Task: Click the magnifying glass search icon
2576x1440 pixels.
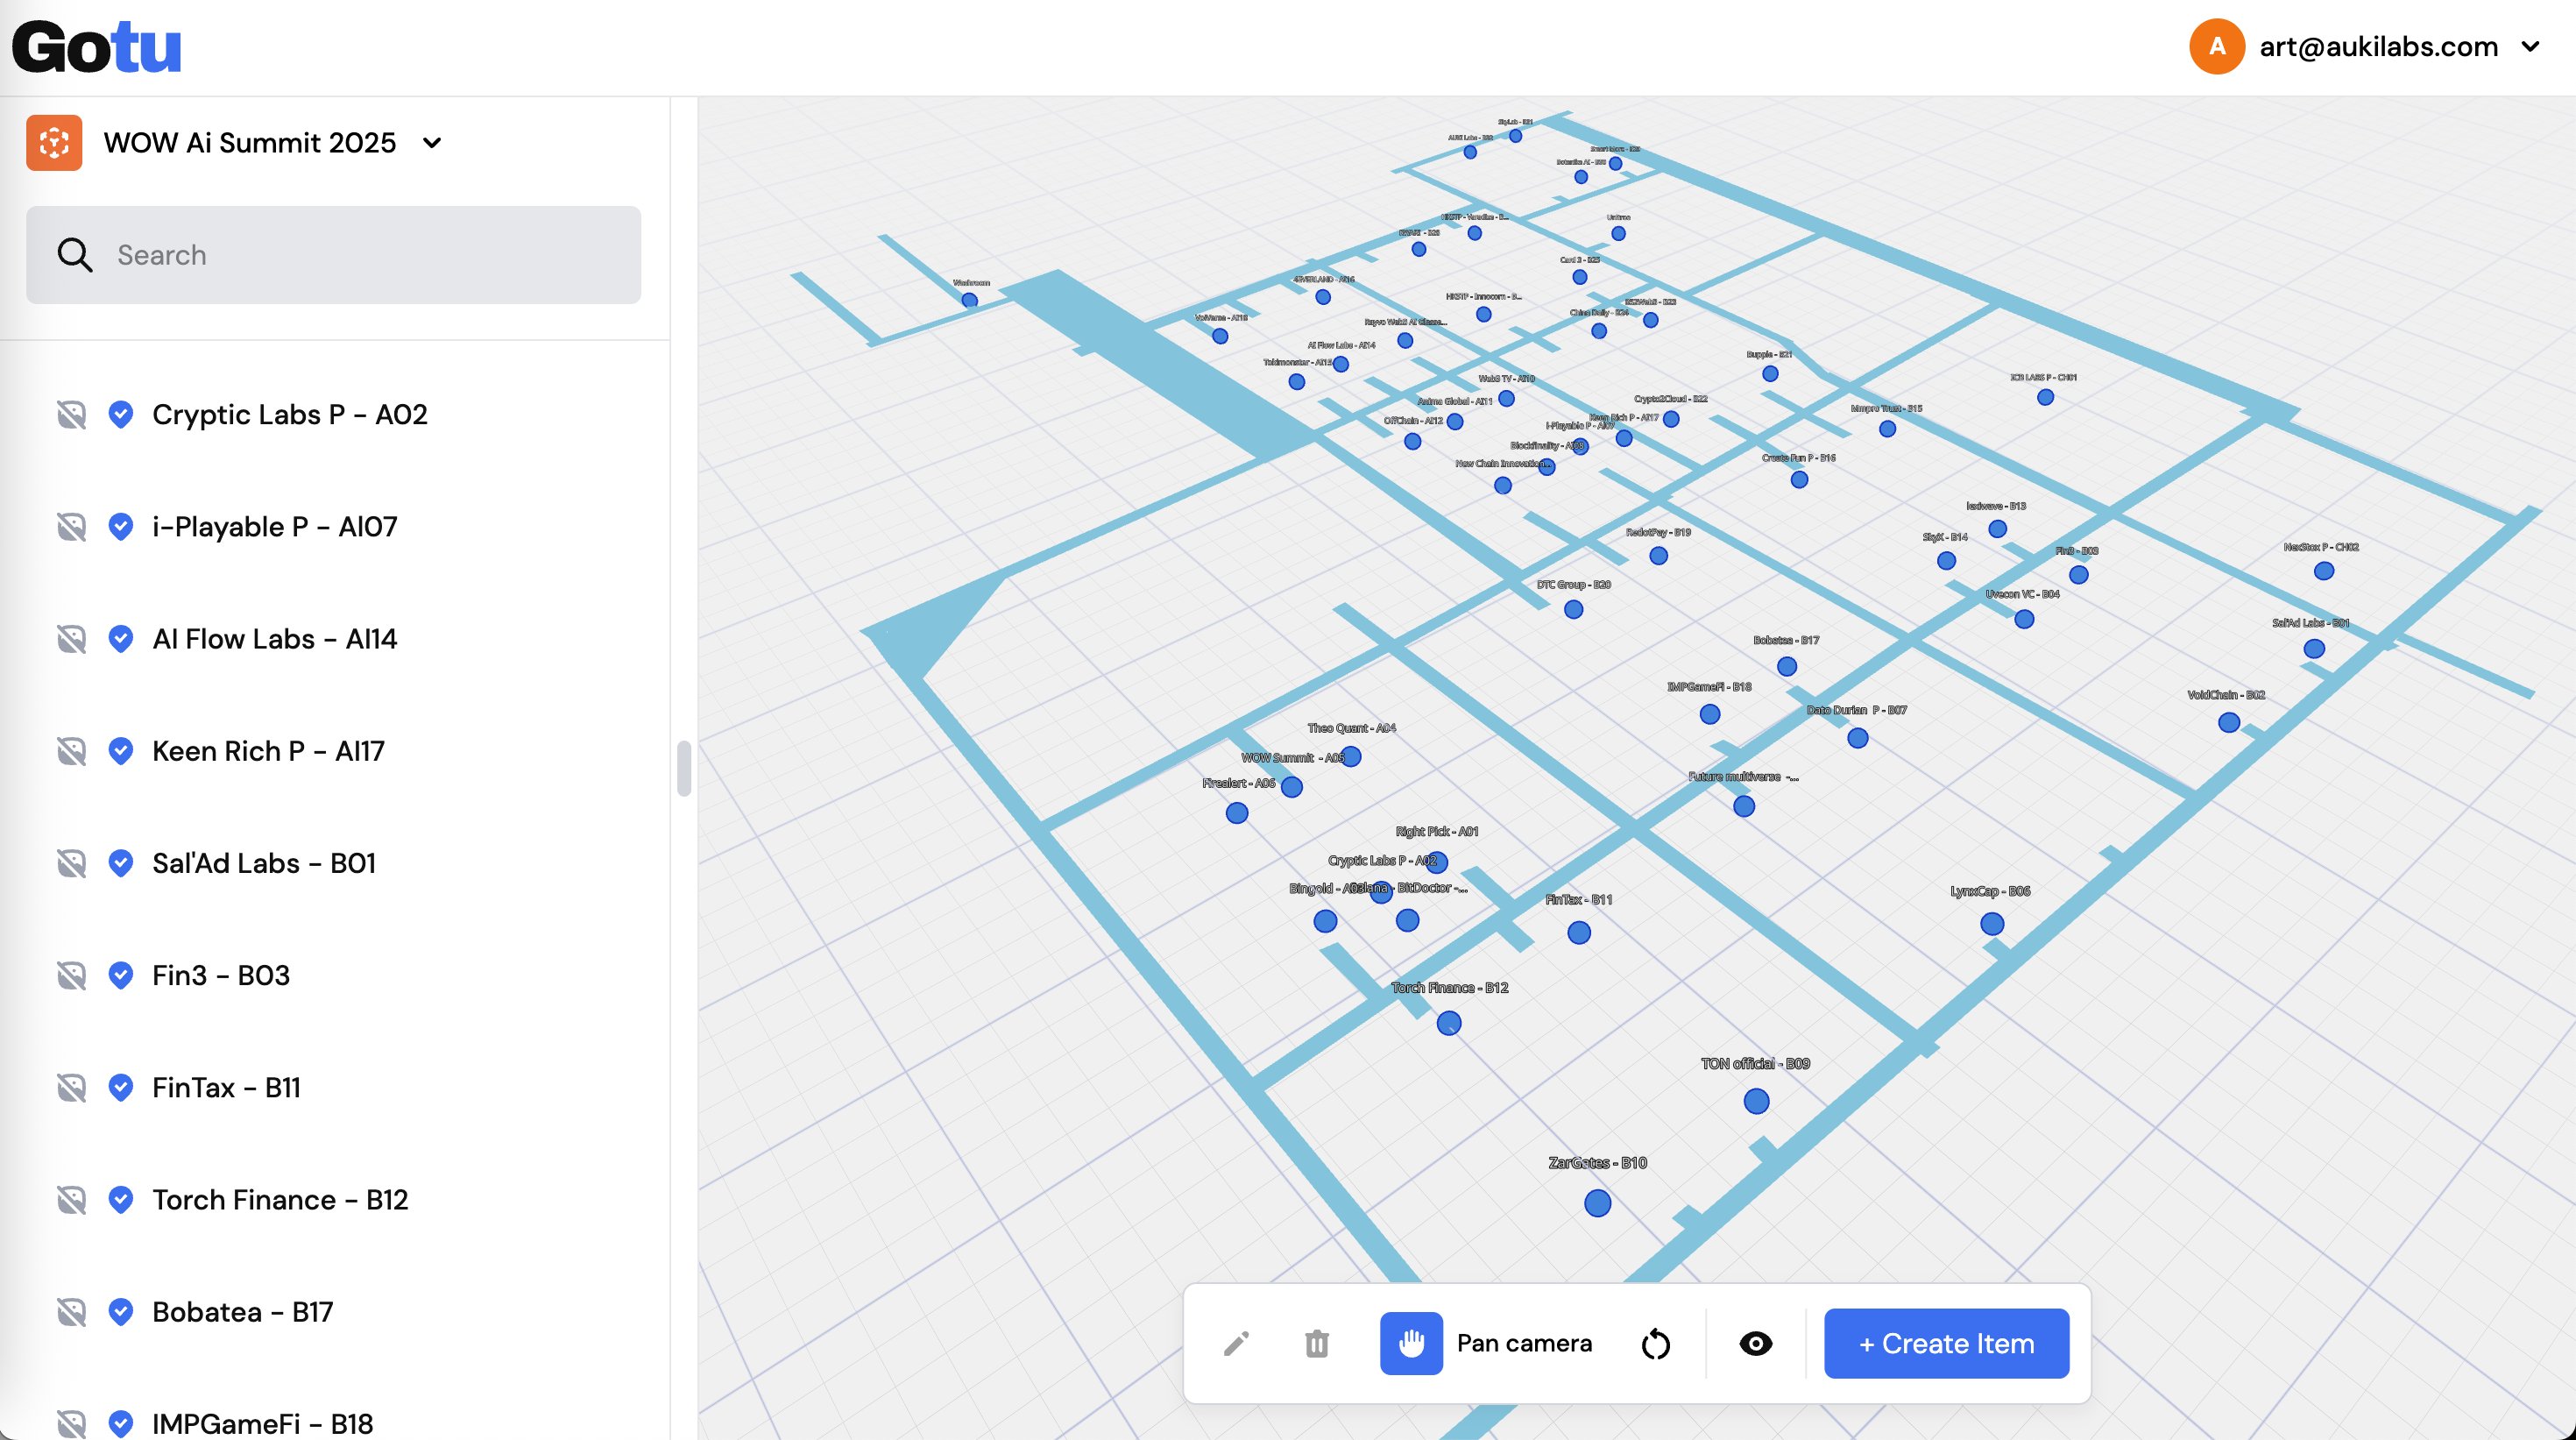Action: coord(75,255)
